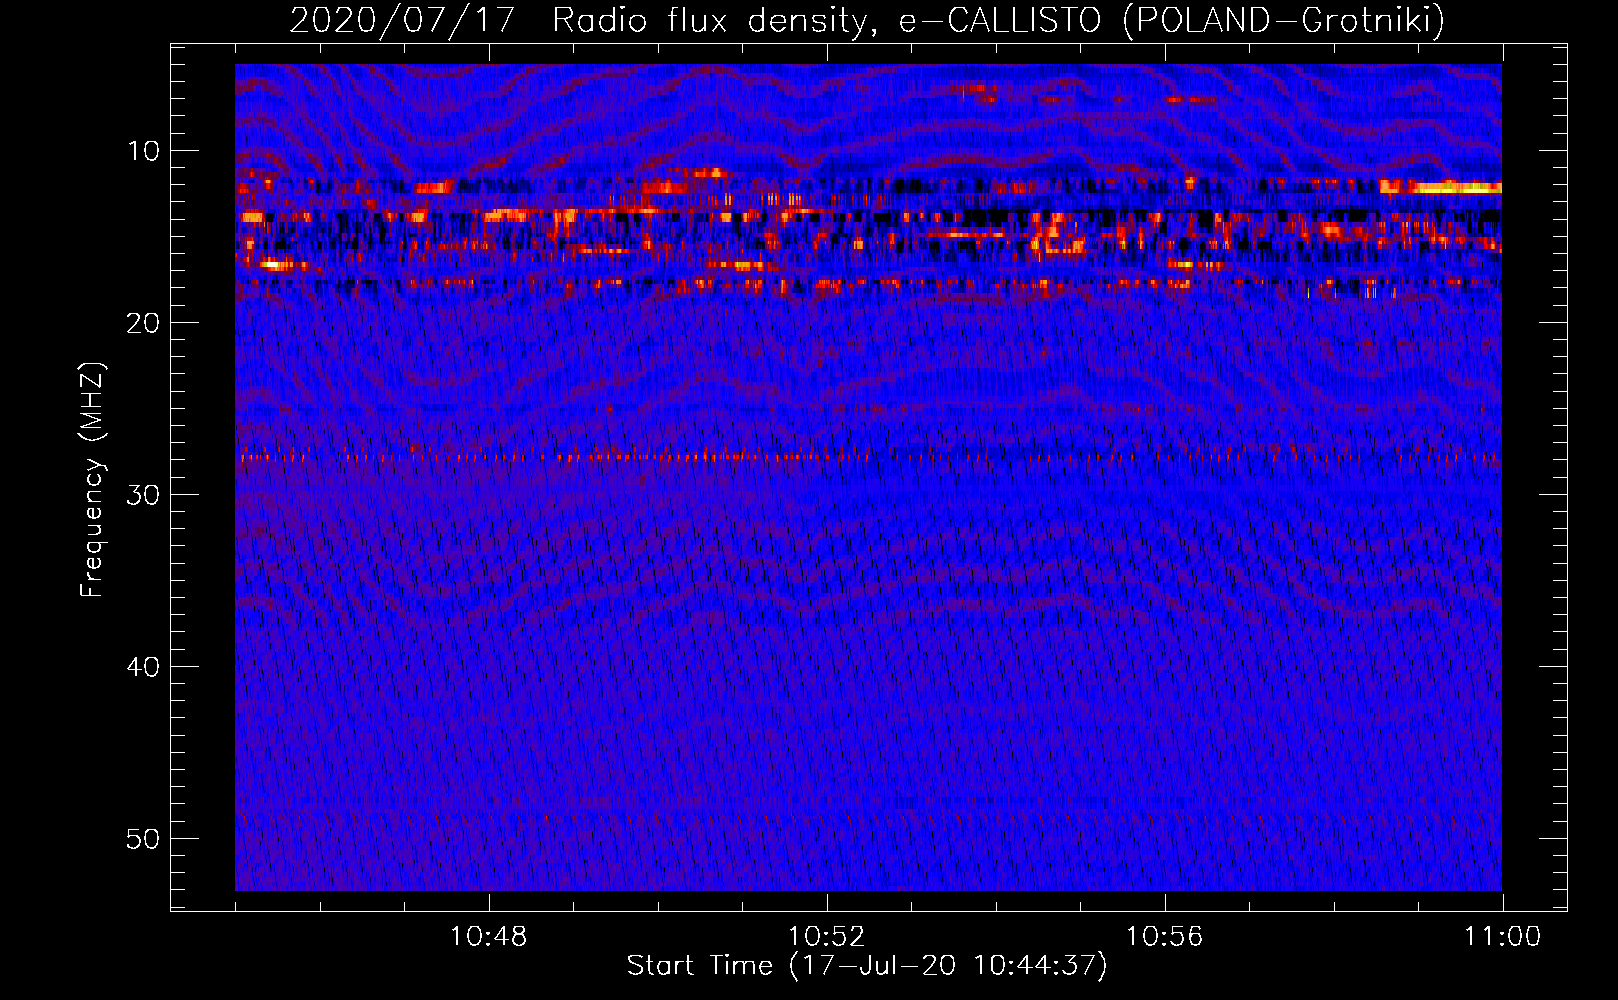Click the plot title 'Radio flux density, e-CALLISTO'
This screenshot has width=1618, height=1000.
826,20
